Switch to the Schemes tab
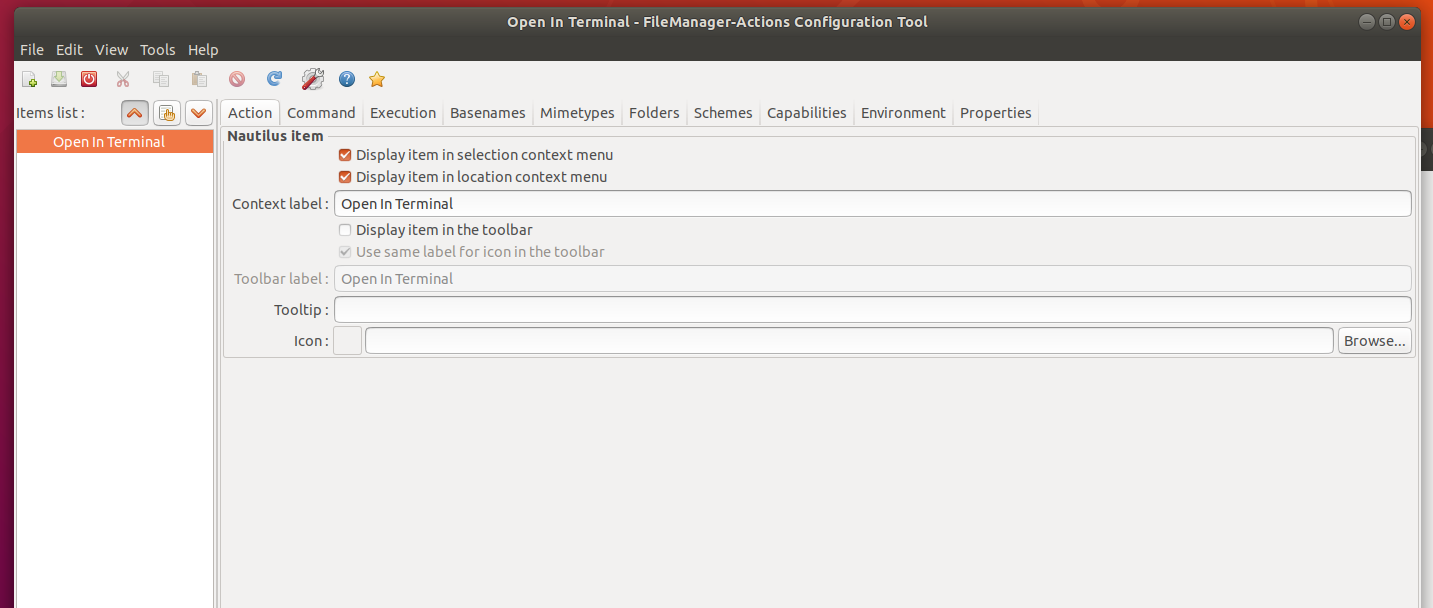This screenshot has height=608, width=1433. (723, 113)
